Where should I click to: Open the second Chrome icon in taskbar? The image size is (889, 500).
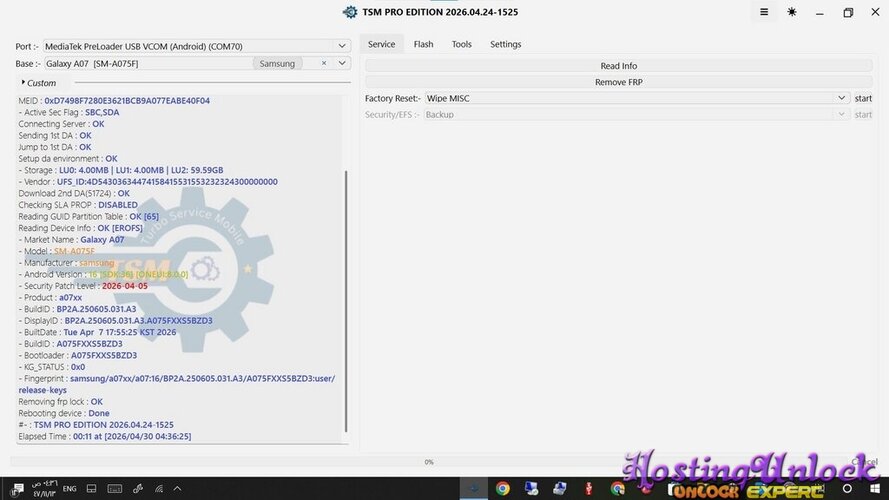(617, 489)
